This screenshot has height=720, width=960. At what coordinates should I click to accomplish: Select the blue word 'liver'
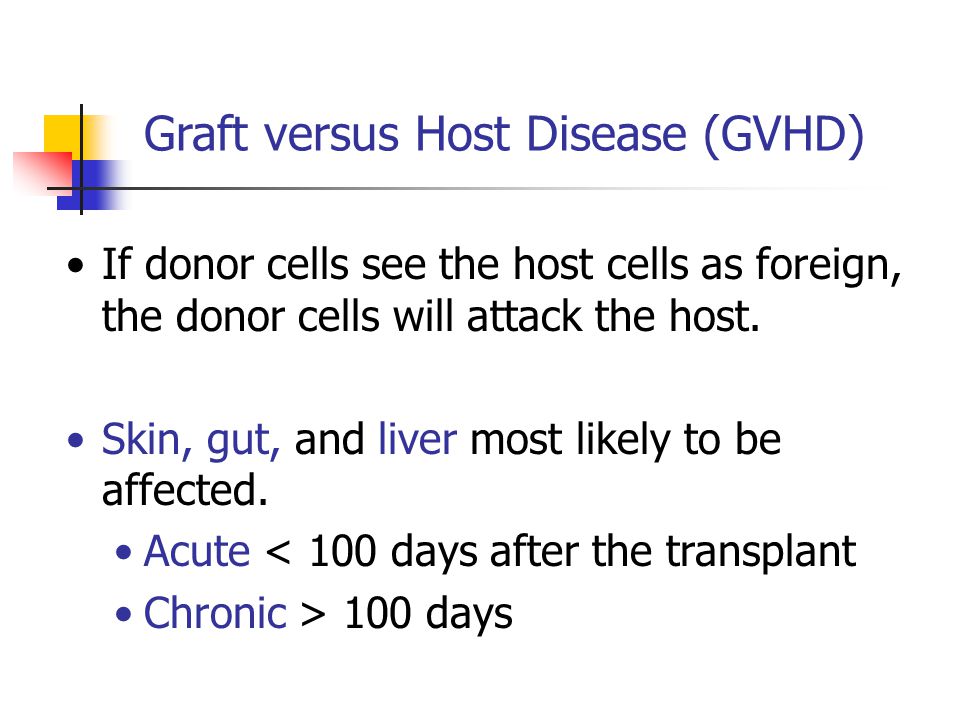417,439
